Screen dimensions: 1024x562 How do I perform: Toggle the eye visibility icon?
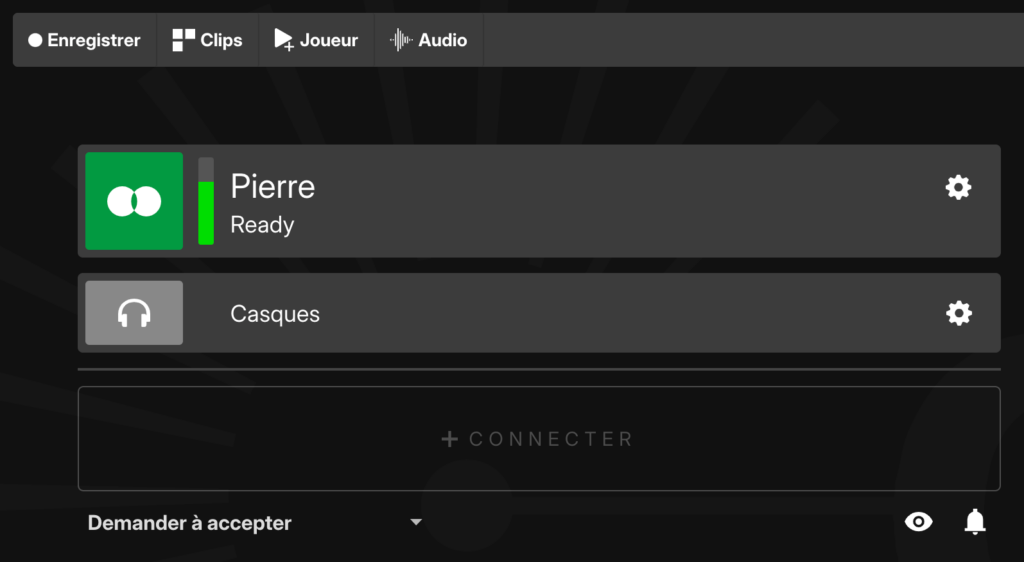coord(918,522)
